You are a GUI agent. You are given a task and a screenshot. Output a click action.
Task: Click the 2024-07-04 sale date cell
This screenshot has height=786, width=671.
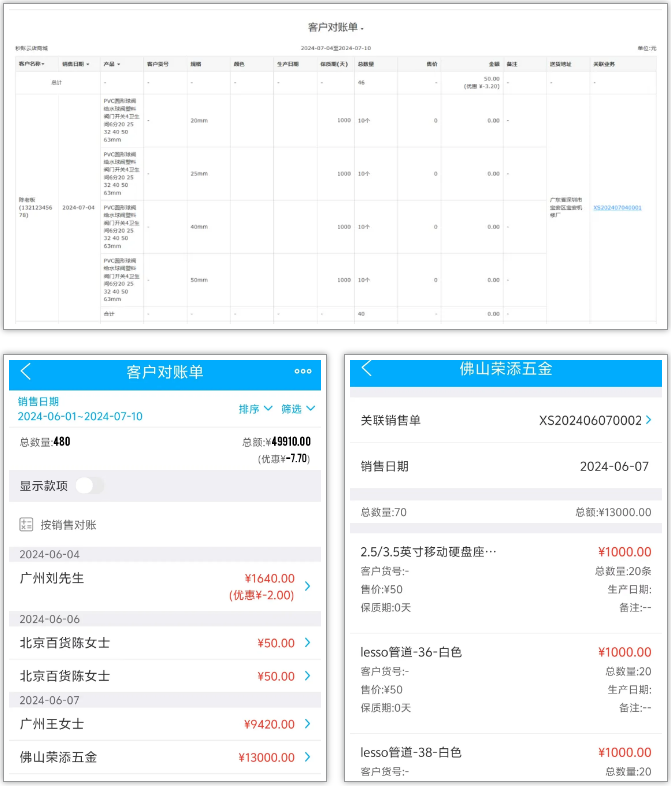click(78, 208)
